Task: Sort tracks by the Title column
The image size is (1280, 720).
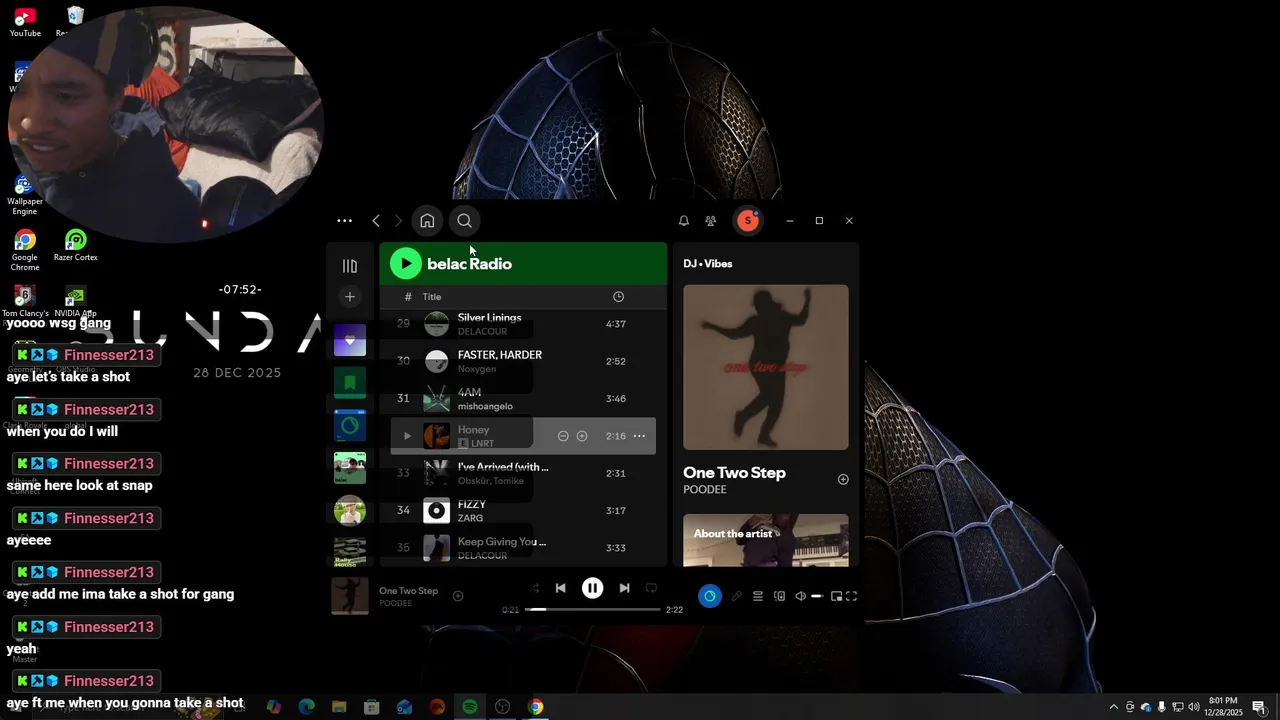Action: pos(432,297)
